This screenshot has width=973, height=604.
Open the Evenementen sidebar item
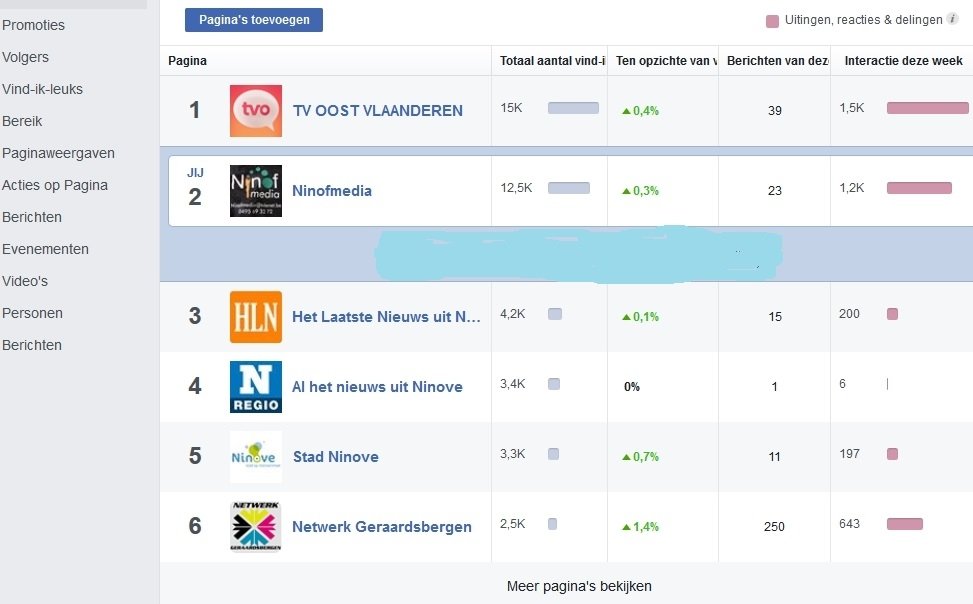[x=46, y=249]
